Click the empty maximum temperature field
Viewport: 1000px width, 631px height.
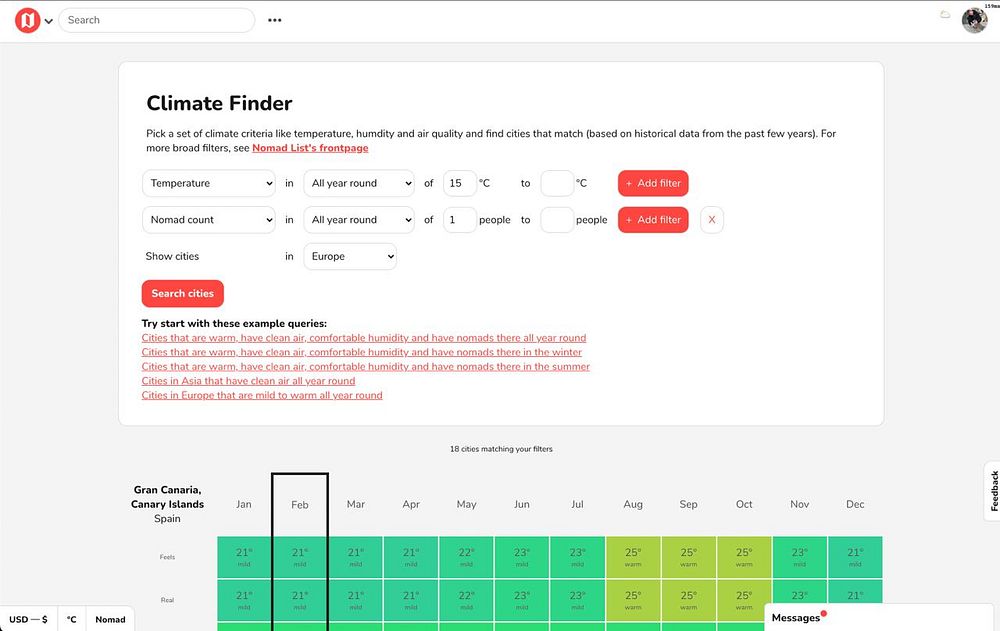point(557,183)
